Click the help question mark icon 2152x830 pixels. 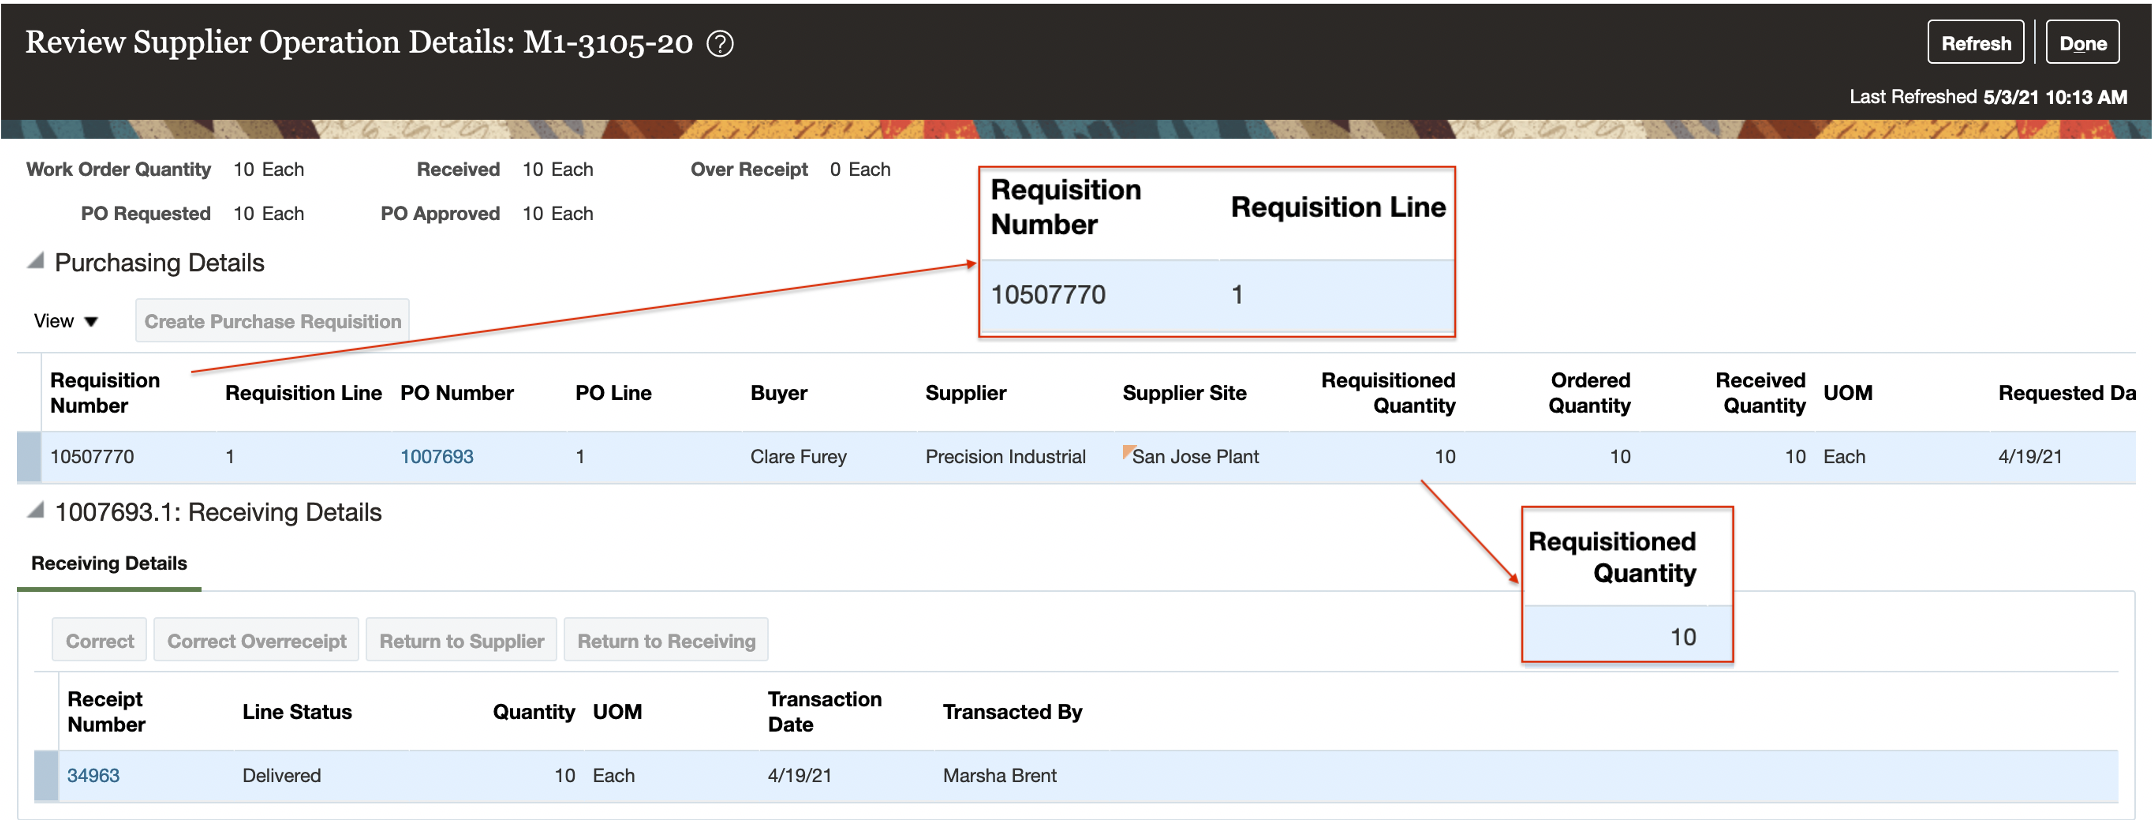pyautogui.click(x=720, y=44)
